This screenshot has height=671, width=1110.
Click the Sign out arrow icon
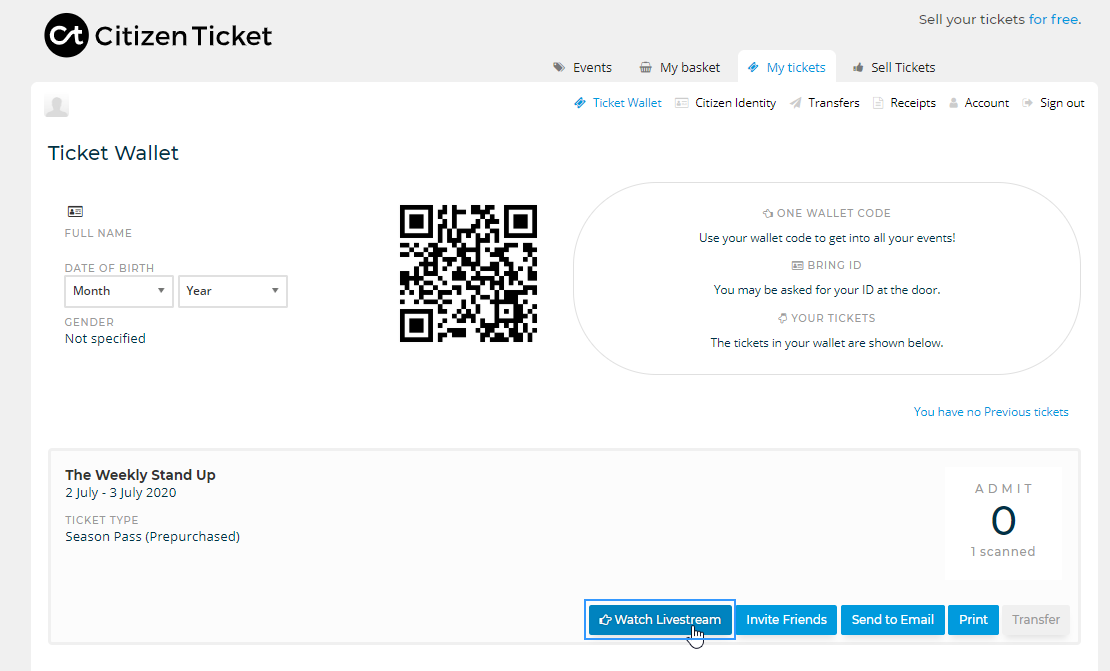1027,103
